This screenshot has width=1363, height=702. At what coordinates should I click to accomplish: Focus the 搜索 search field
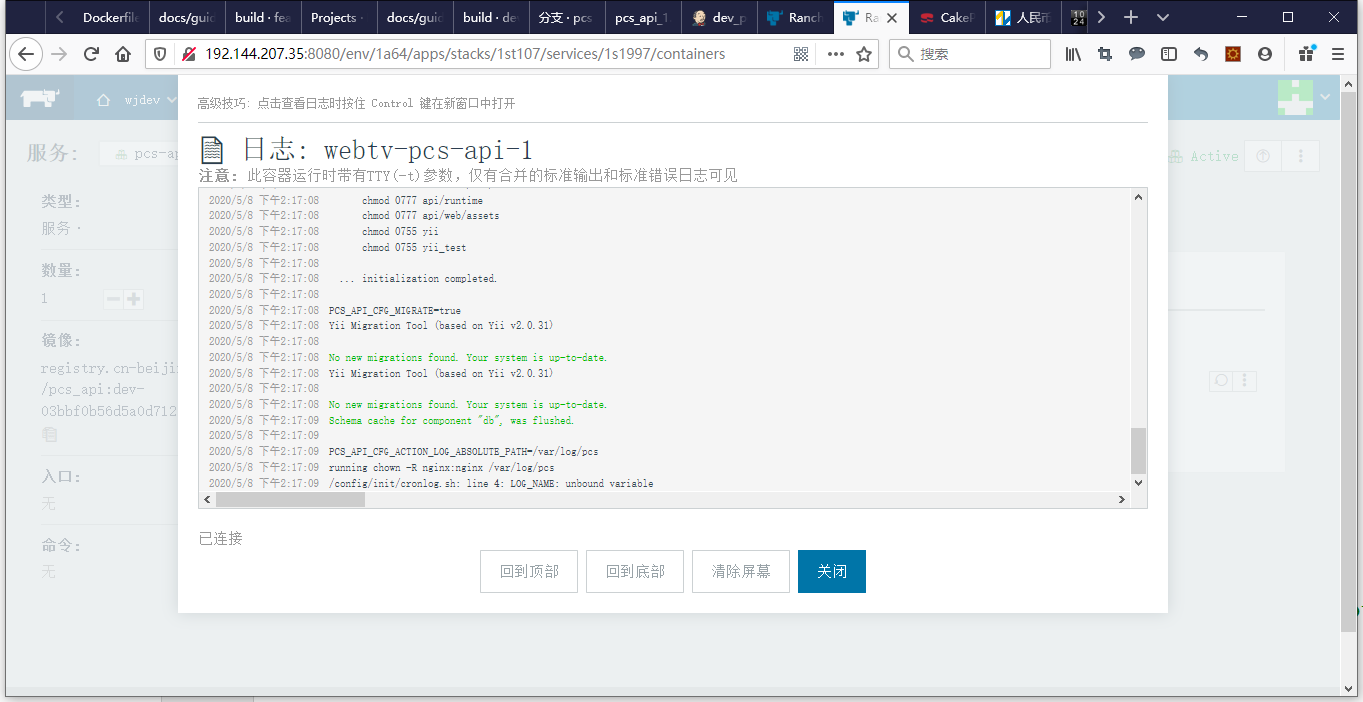(x=970, y=54)
